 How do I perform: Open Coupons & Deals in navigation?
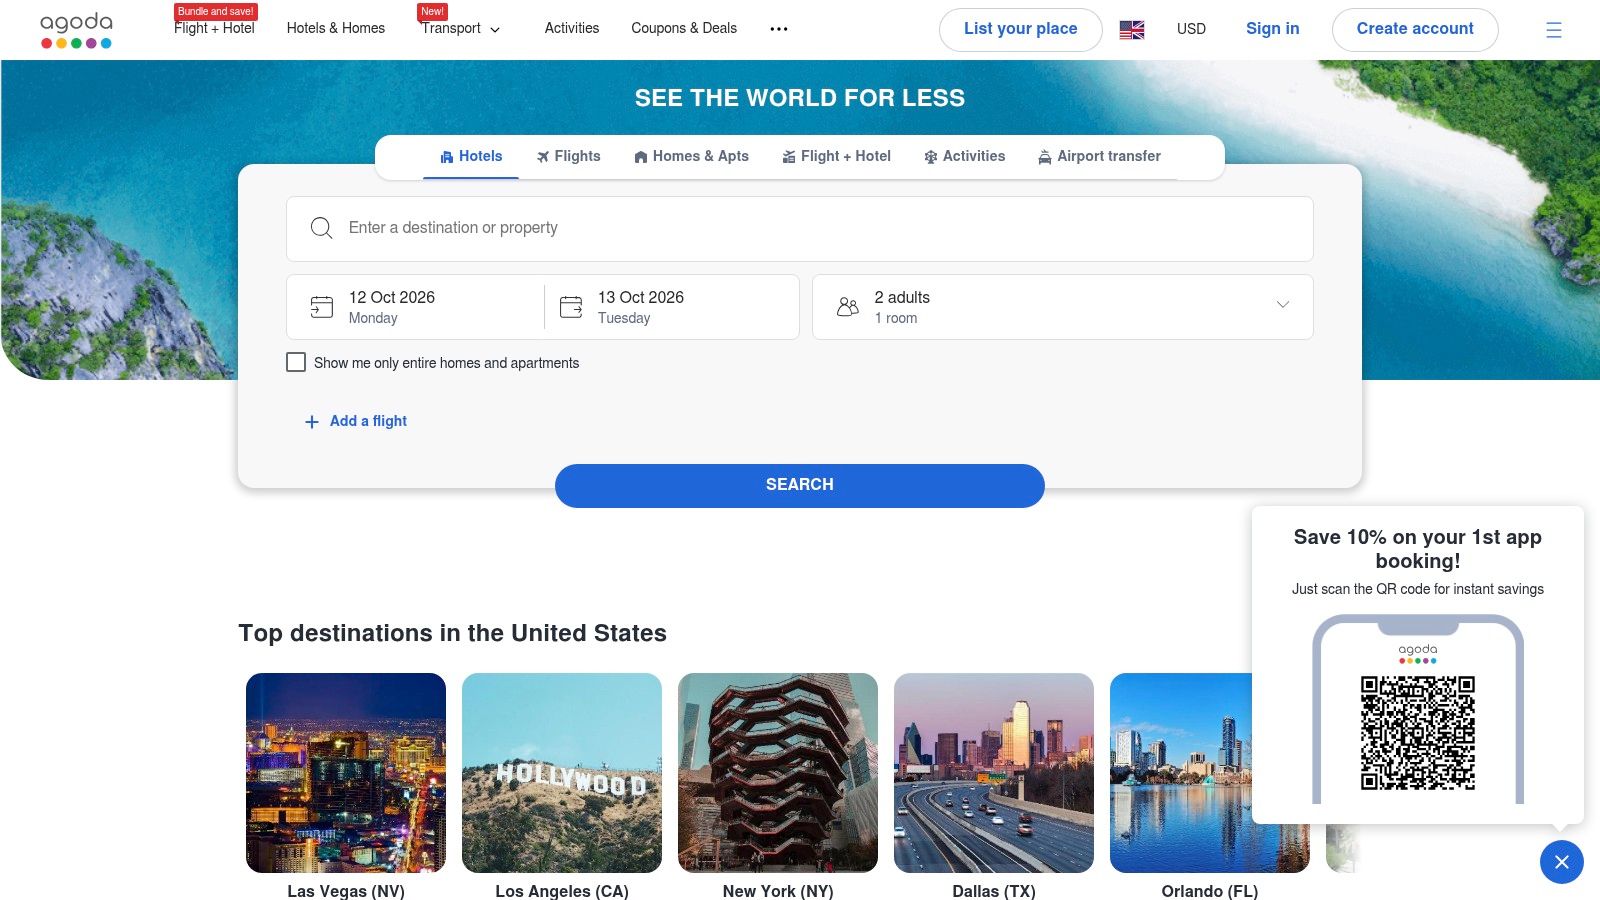pos(684,28)
